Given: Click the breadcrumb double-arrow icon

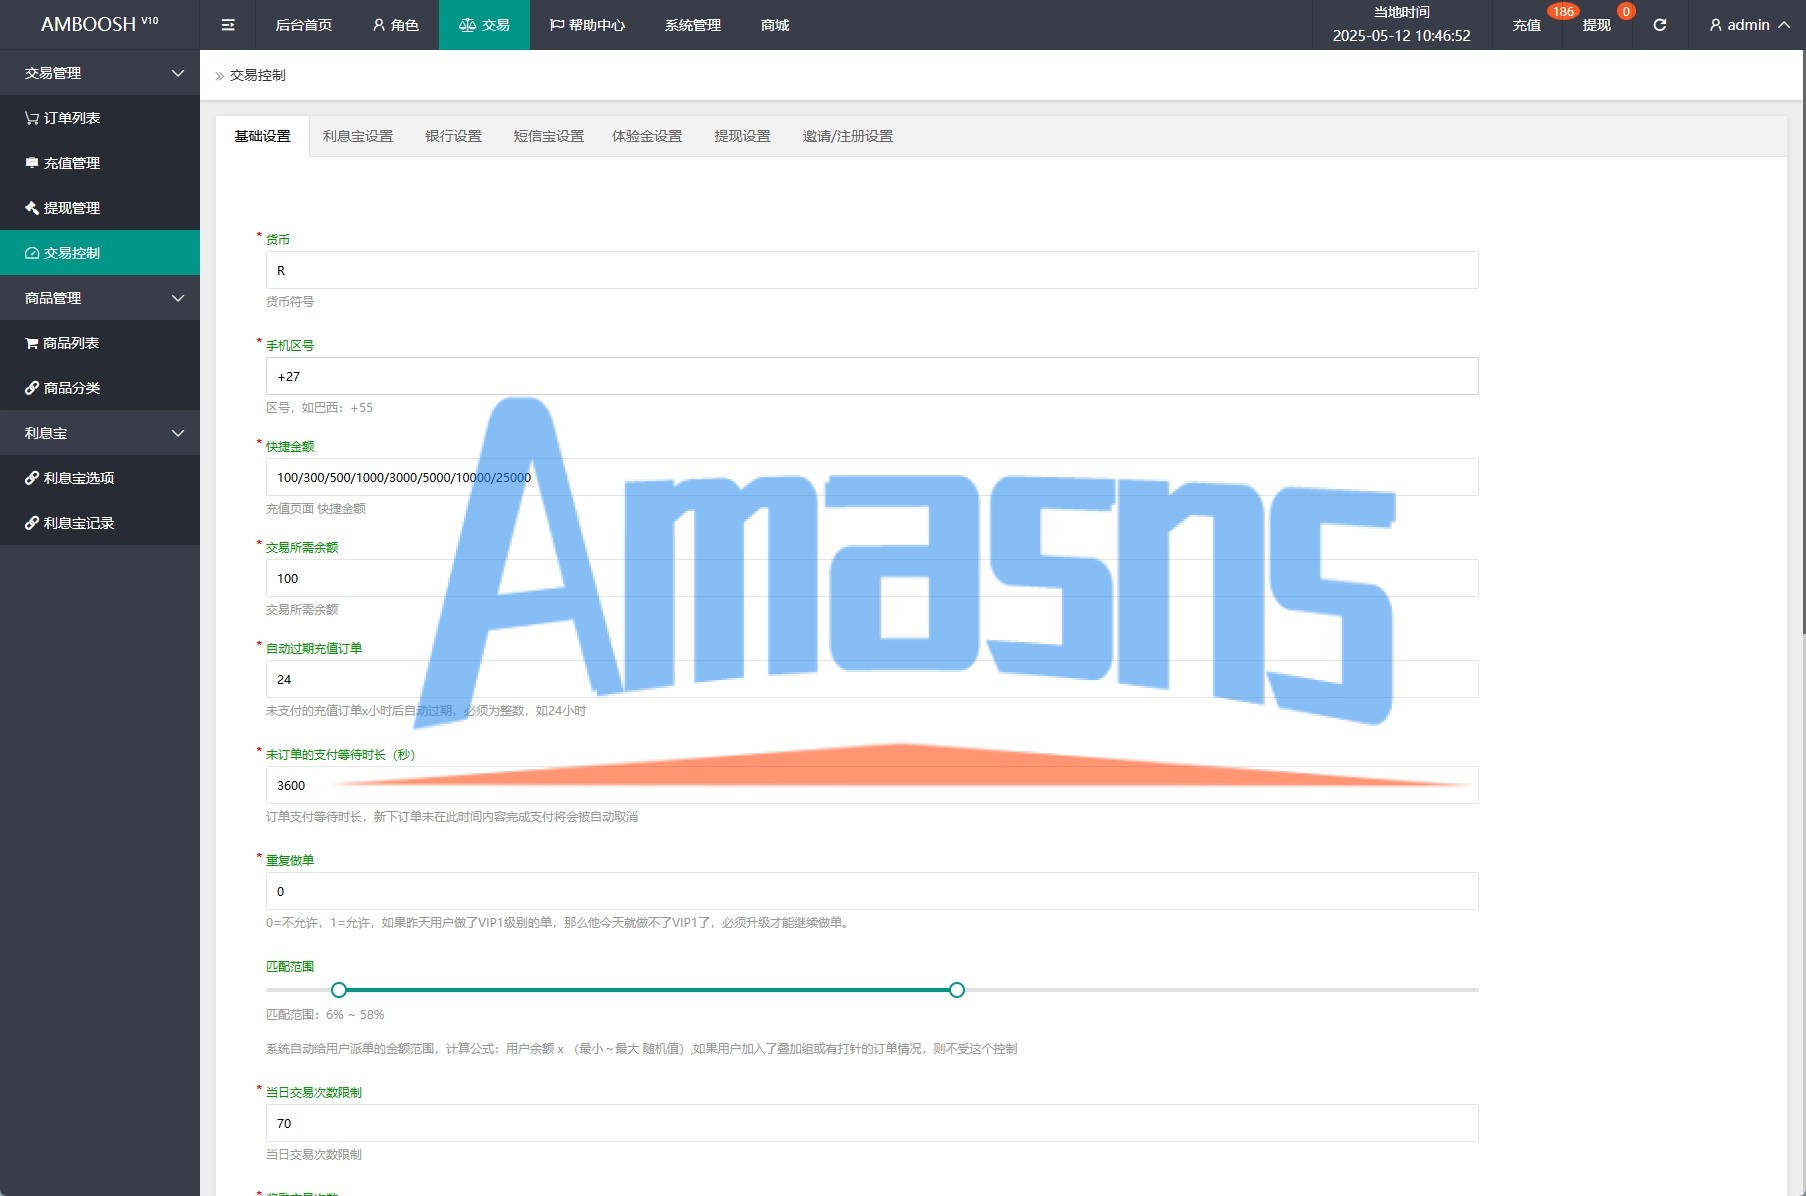Looking at the screenshot, I should click(x=220, y=76).
